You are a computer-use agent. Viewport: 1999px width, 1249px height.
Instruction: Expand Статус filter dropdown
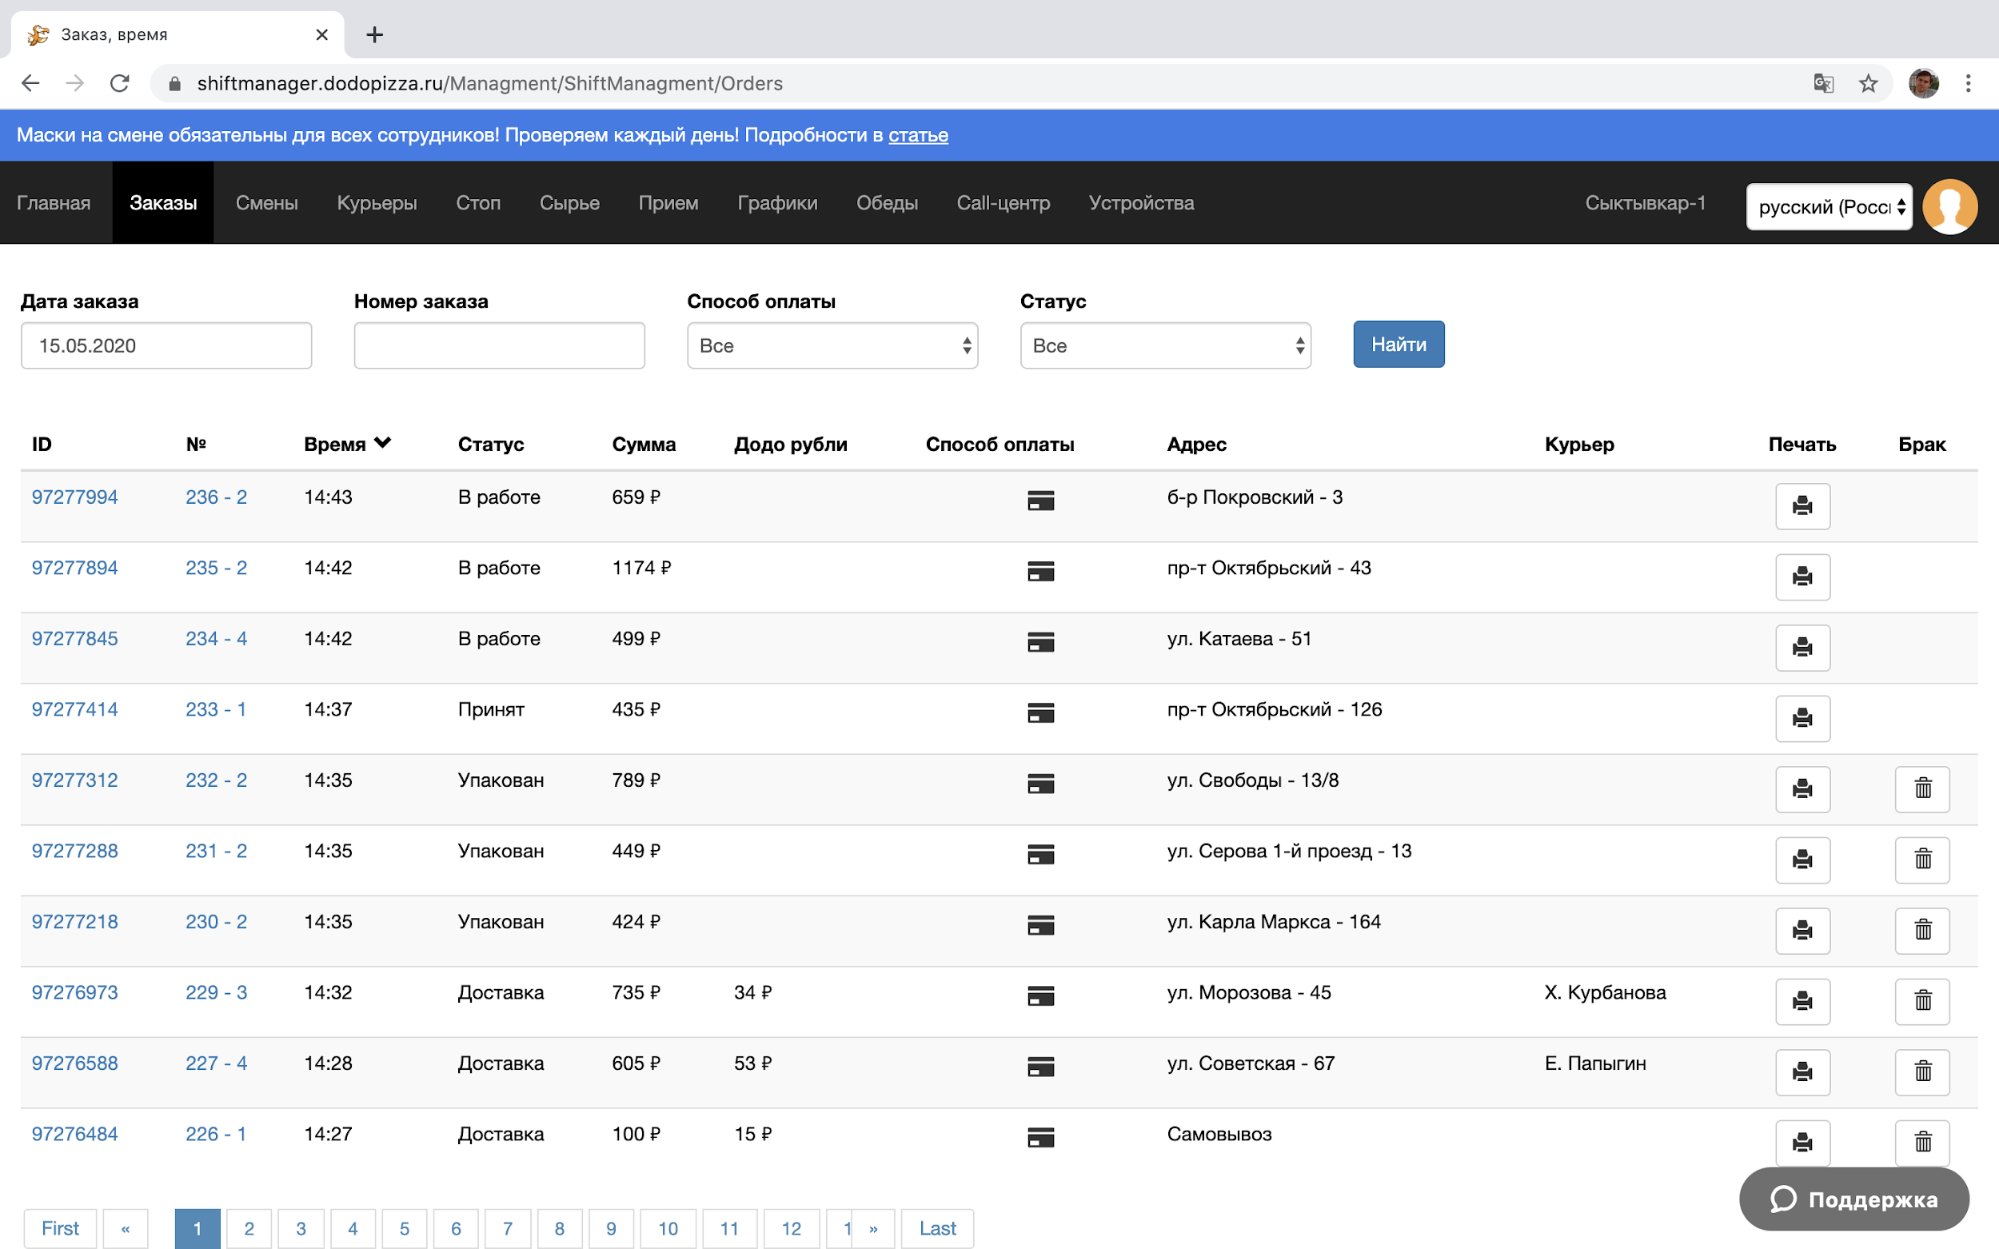[1164, 346]
